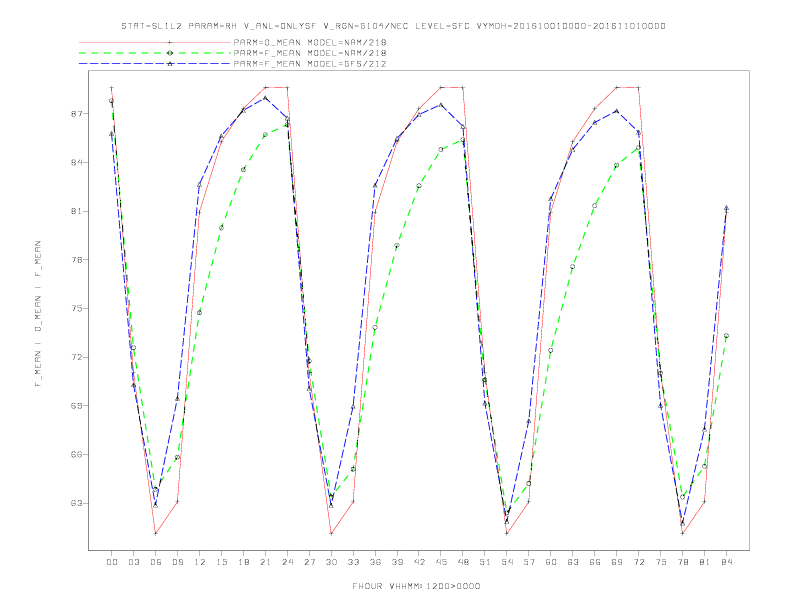Click x-axis forecast hour label 33

(x=353, y=562)
